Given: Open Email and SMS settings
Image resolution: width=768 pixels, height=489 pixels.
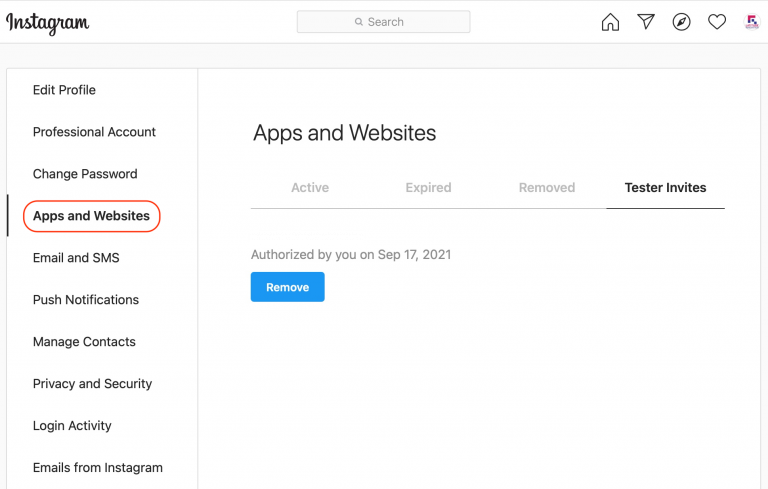Looking at the screenshot, I should click(76, 258).
